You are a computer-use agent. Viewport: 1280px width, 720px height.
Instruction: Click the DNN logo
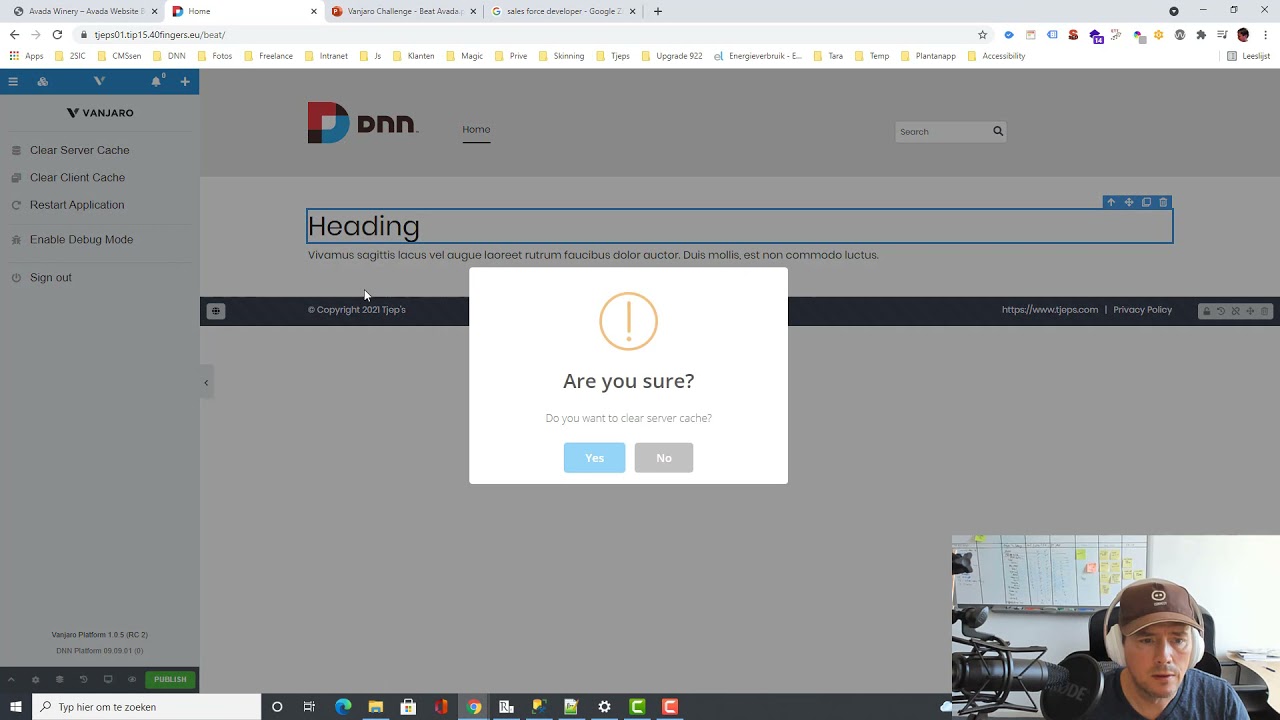click(362, 123)
